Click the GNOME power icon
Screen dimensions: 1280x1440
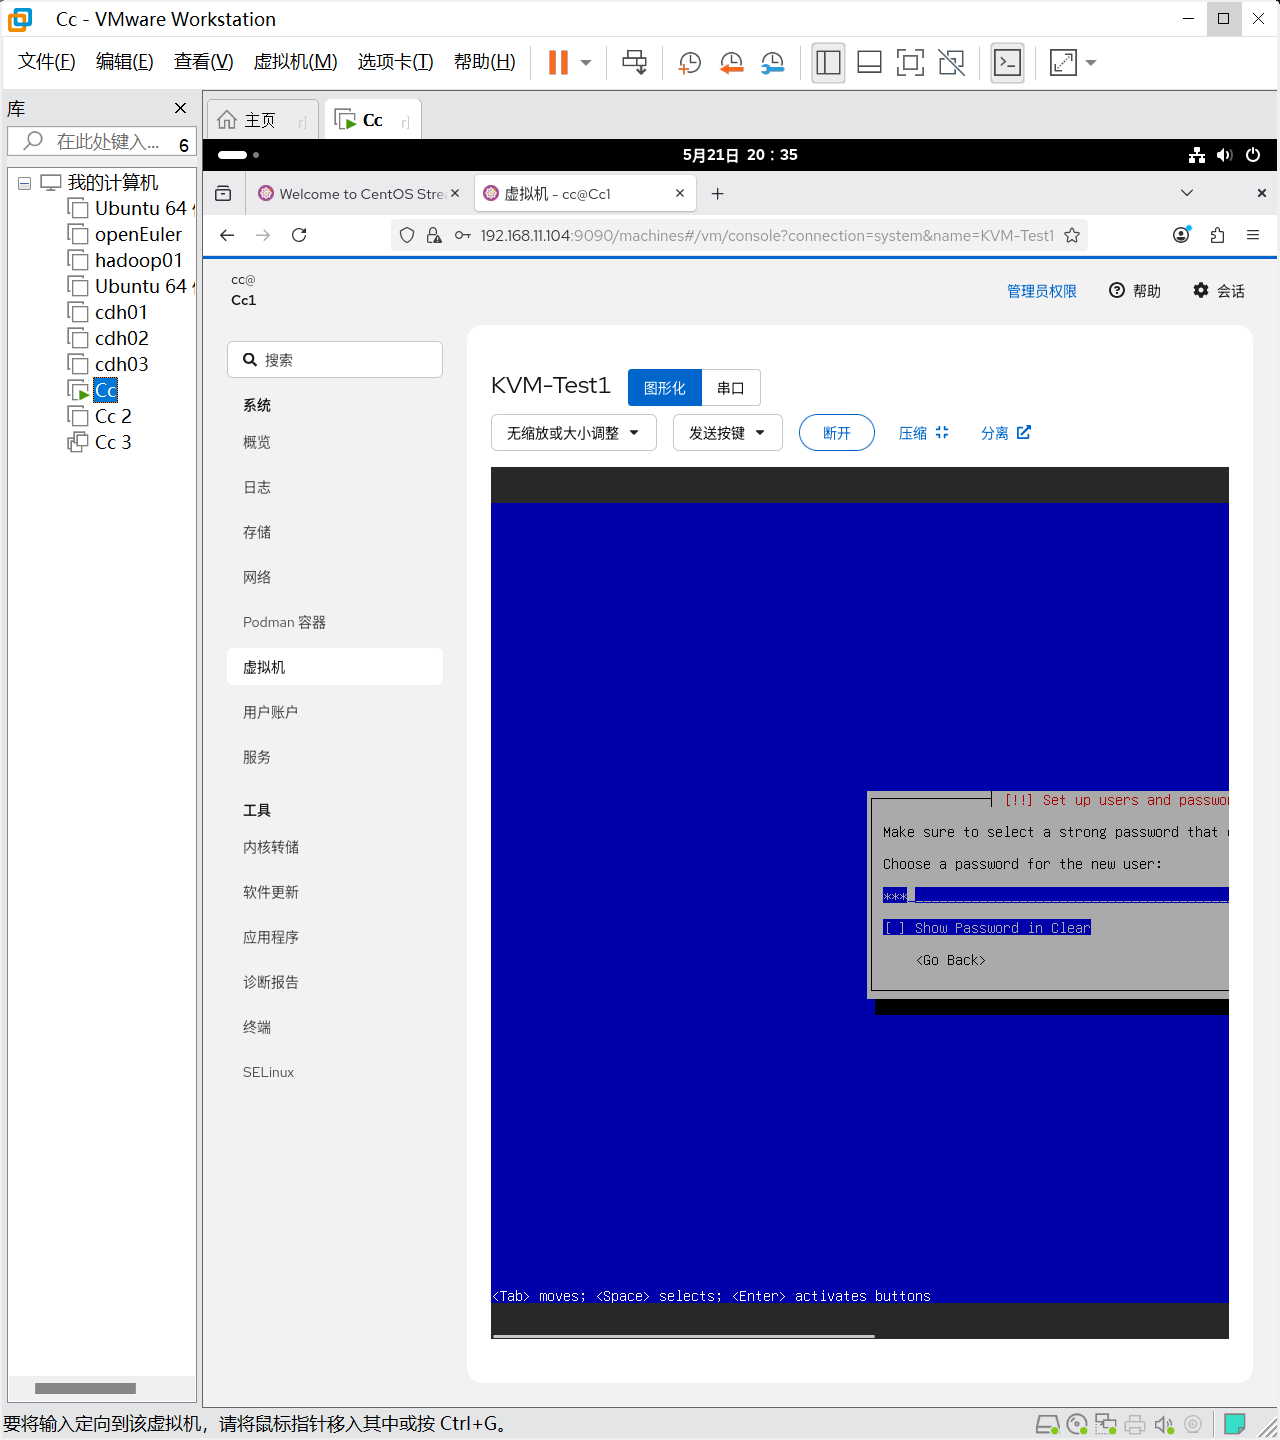[1253, 155]
